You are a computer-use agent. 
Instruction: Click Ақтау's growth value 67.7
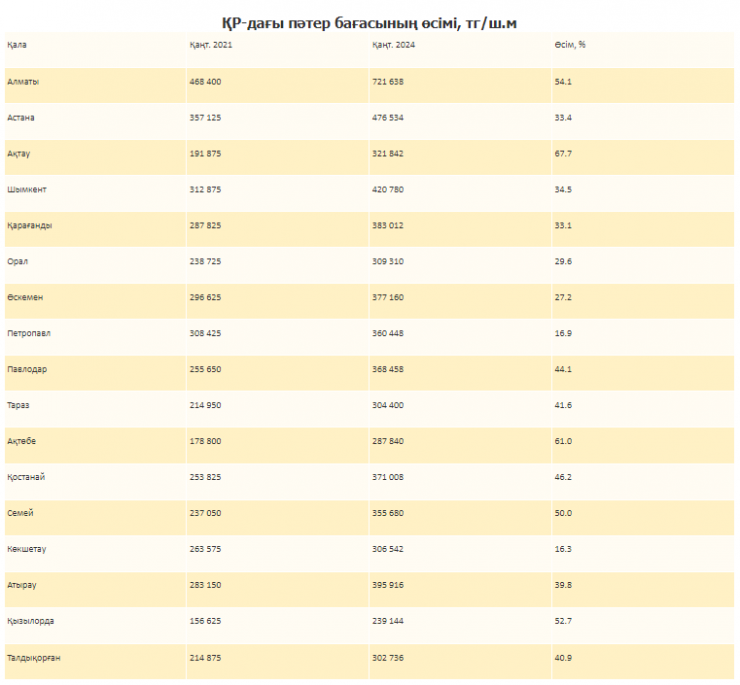click(x=562, y=154)
